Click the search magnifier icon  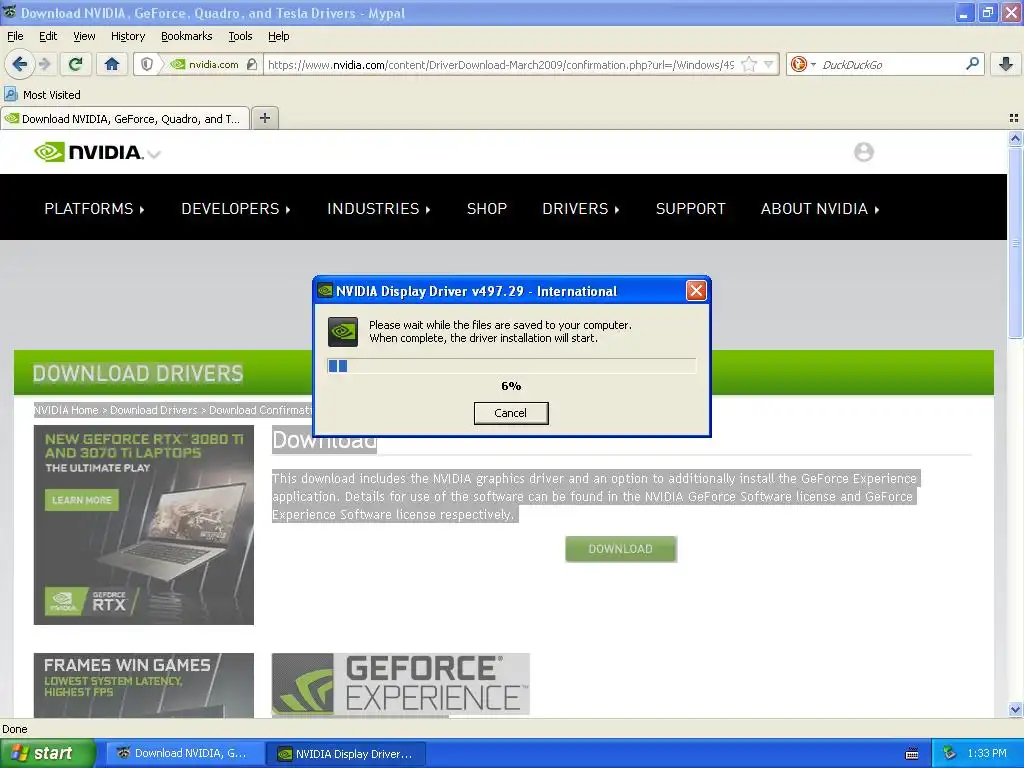972,63
